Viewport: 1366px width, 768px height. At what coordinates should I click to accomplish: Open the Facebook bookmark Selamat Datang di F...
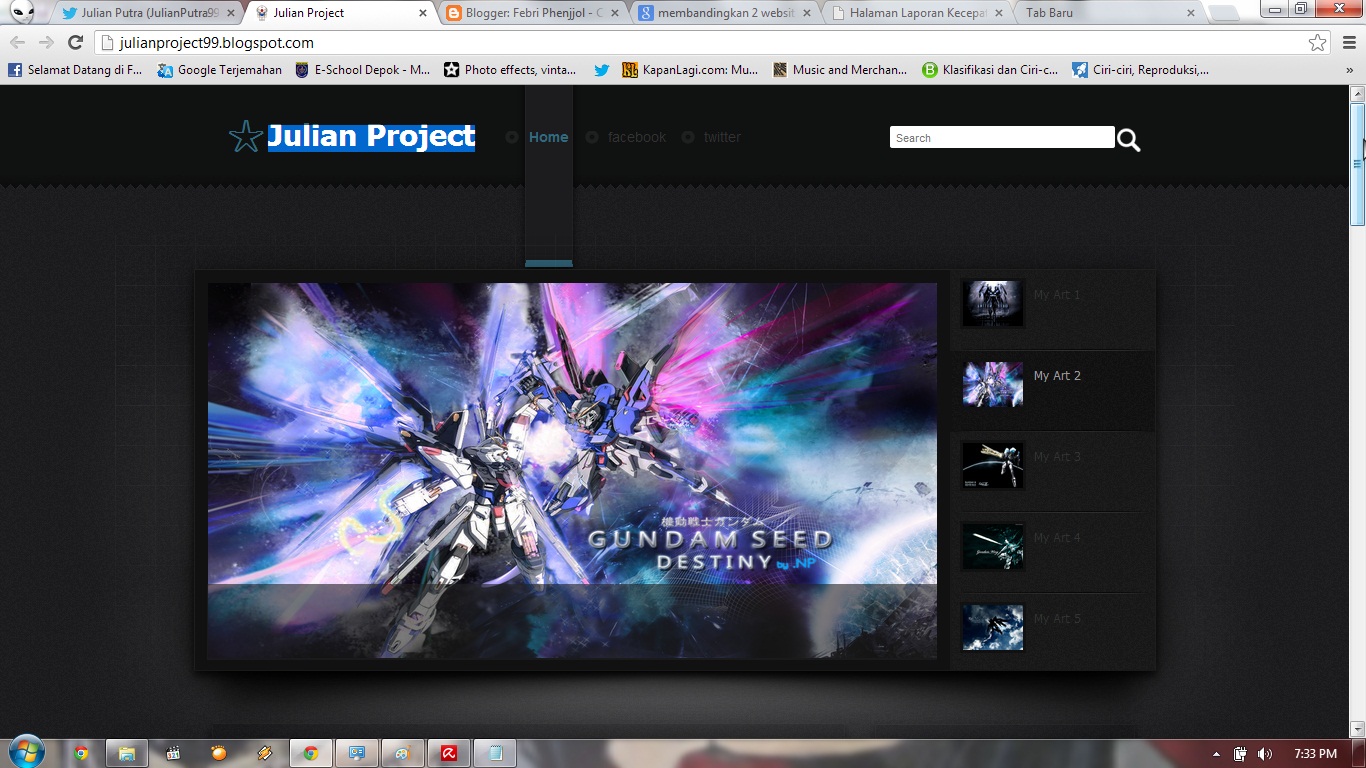tap(75, 70)
